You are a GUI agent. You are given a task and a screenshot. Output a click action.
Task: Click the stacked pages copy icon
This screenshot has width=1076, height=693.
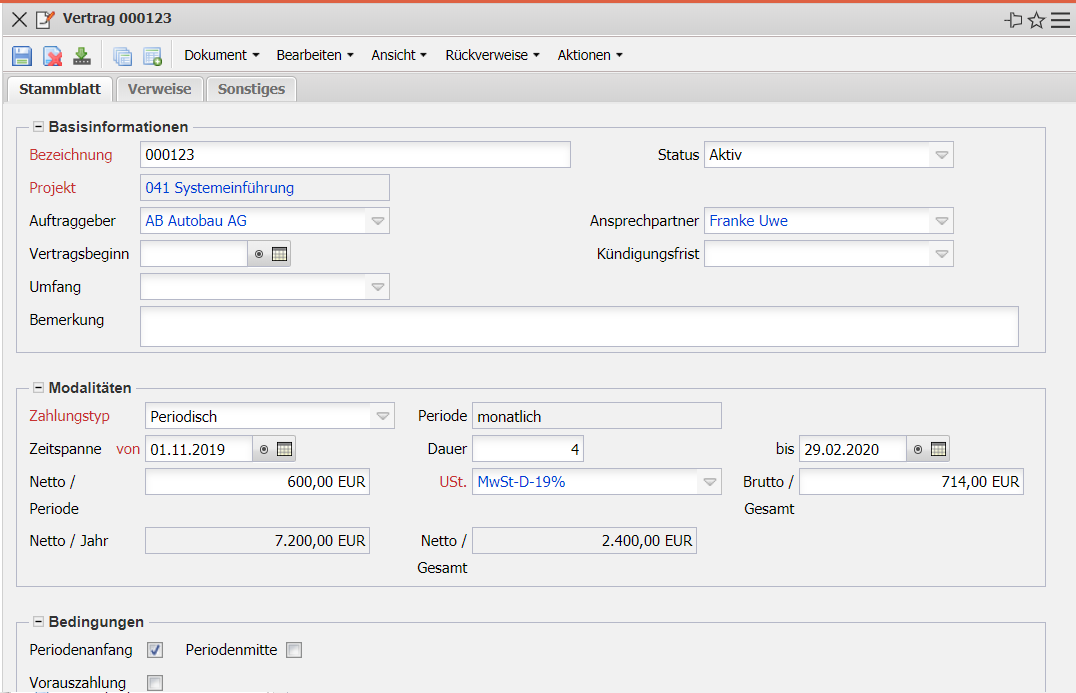(x=122, y=56)
